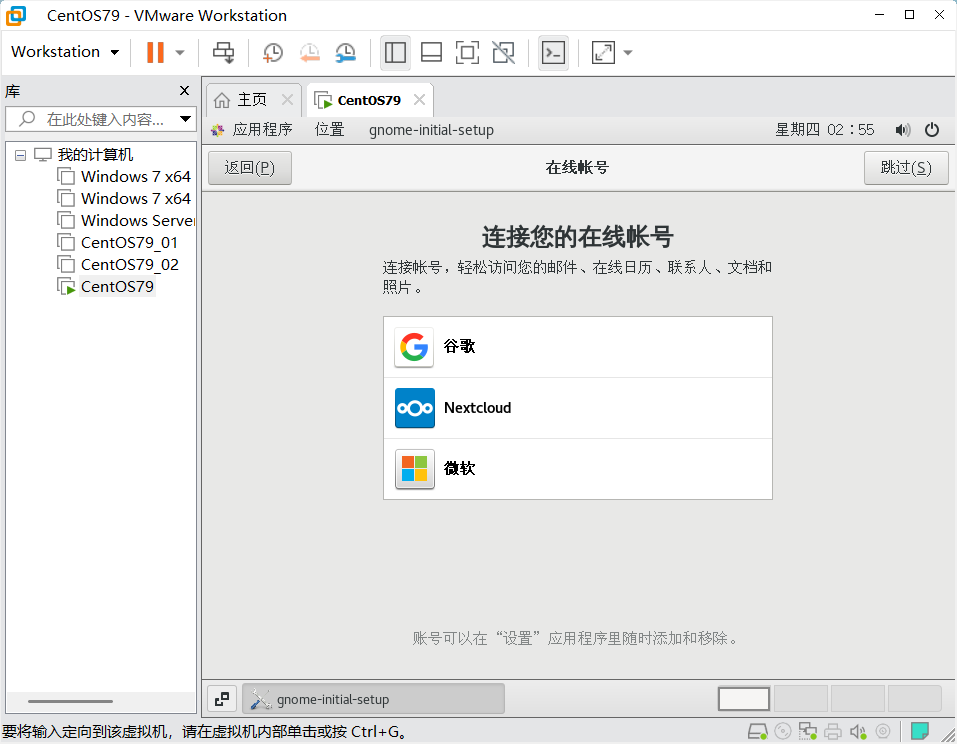
Task: Click the guest volume speaker icon
Action: tap(903, 129)
